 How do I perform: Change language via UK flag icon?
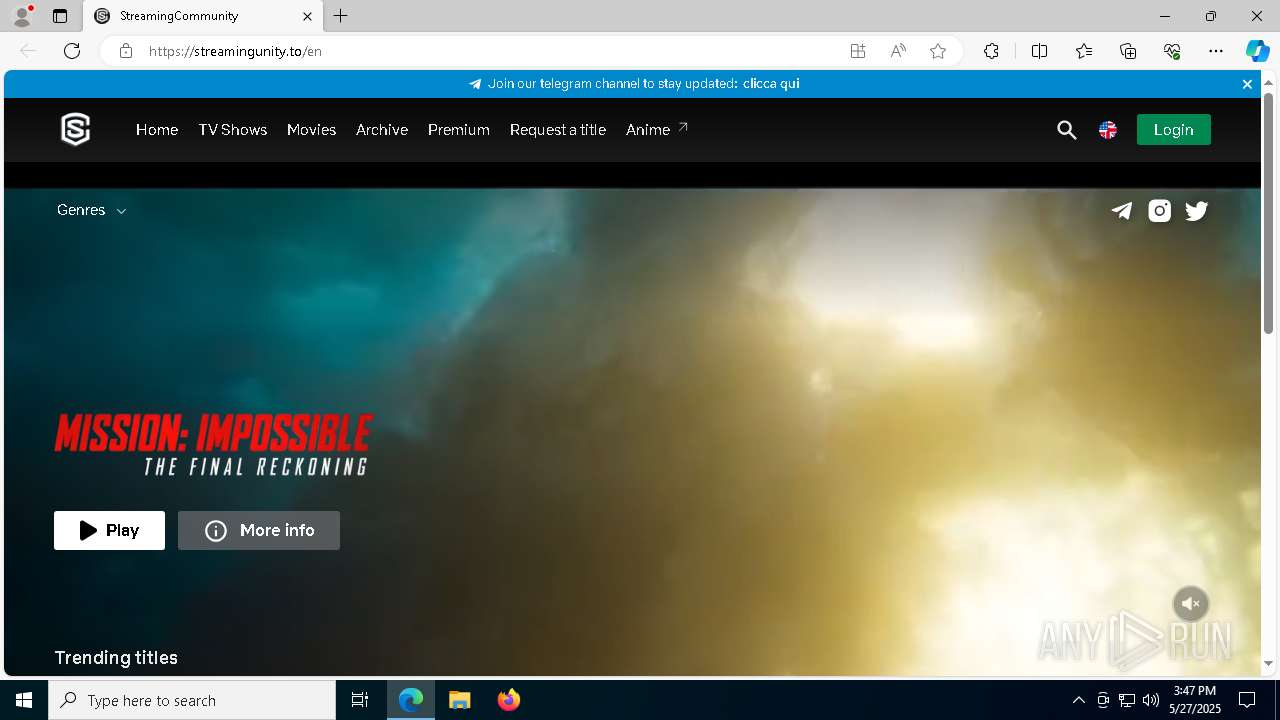coord(1108,130)
